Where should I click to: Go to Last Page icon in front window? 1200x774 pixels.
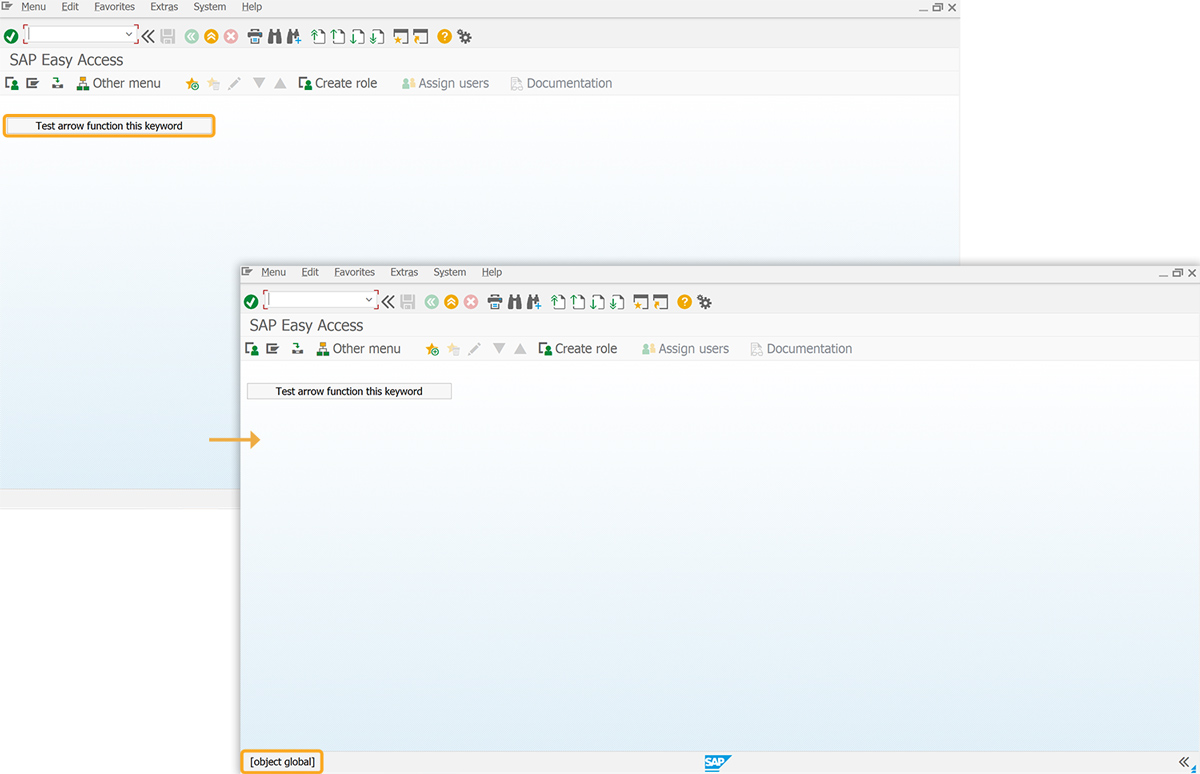coord(617,301)
